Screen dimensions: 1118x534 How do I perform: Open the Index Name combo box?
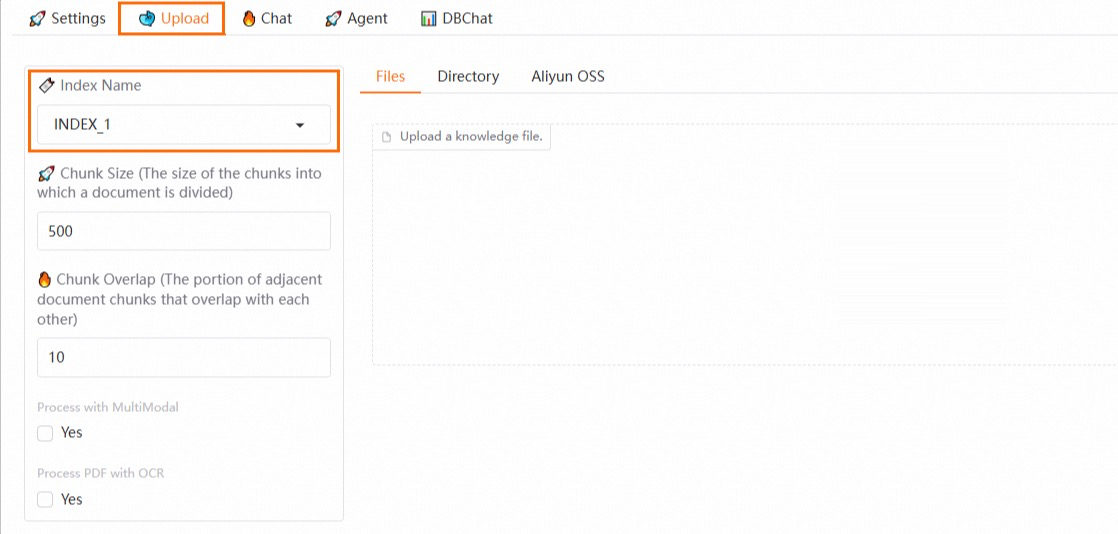pyautogui.click(x=184, y=125)
